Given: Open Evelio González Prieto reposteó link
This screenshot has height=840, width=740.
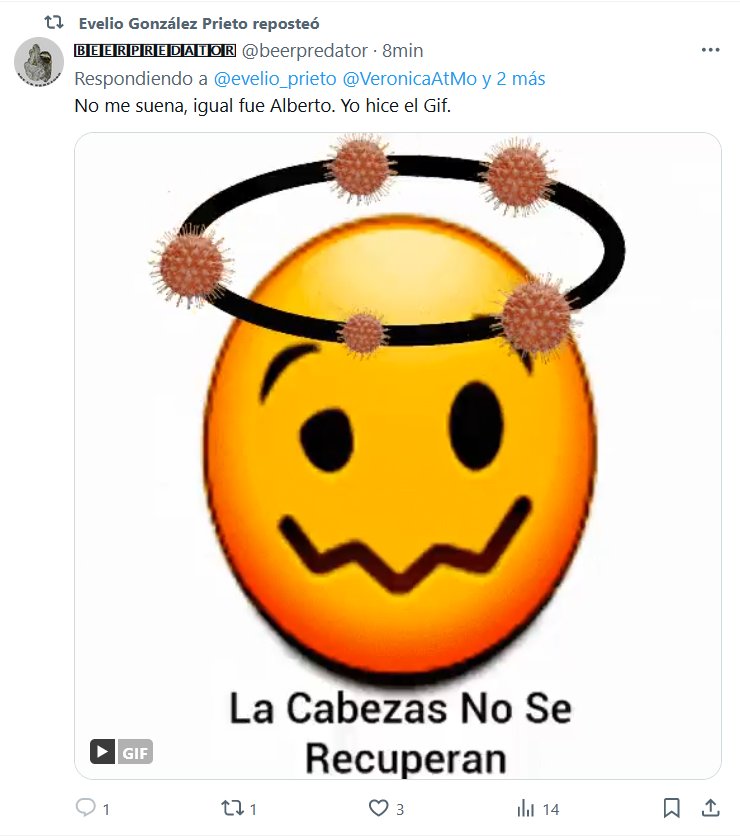Looking at the screenshot, I should tap(199, 24).
